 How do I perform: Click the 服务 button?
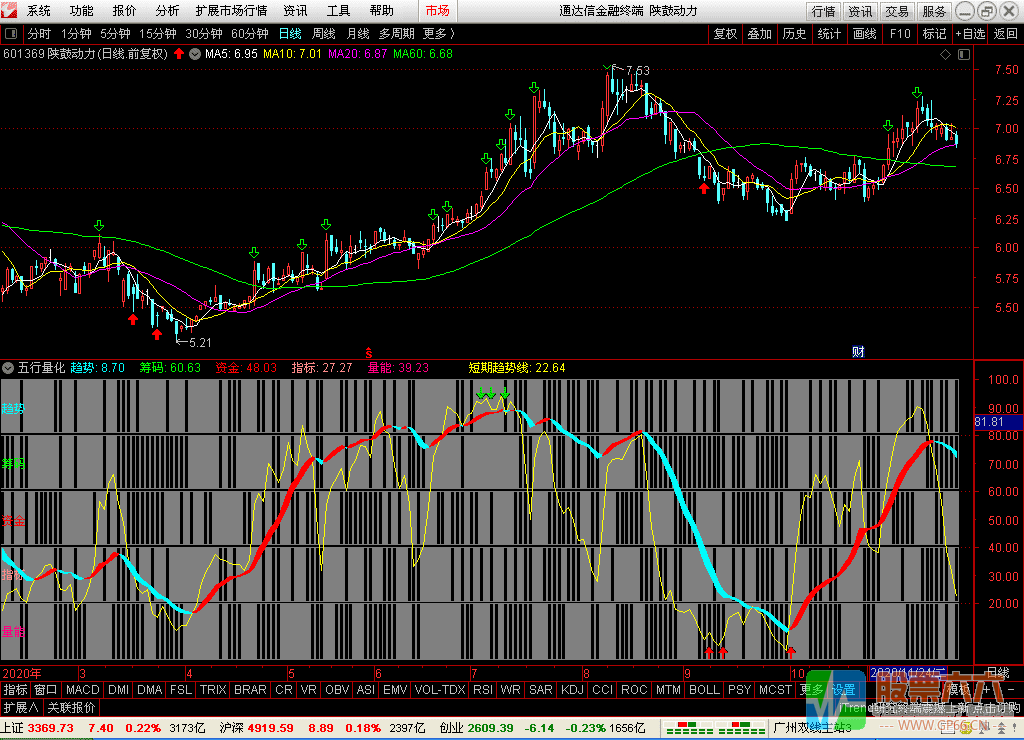pyautogui.click(x=934, y=12)
